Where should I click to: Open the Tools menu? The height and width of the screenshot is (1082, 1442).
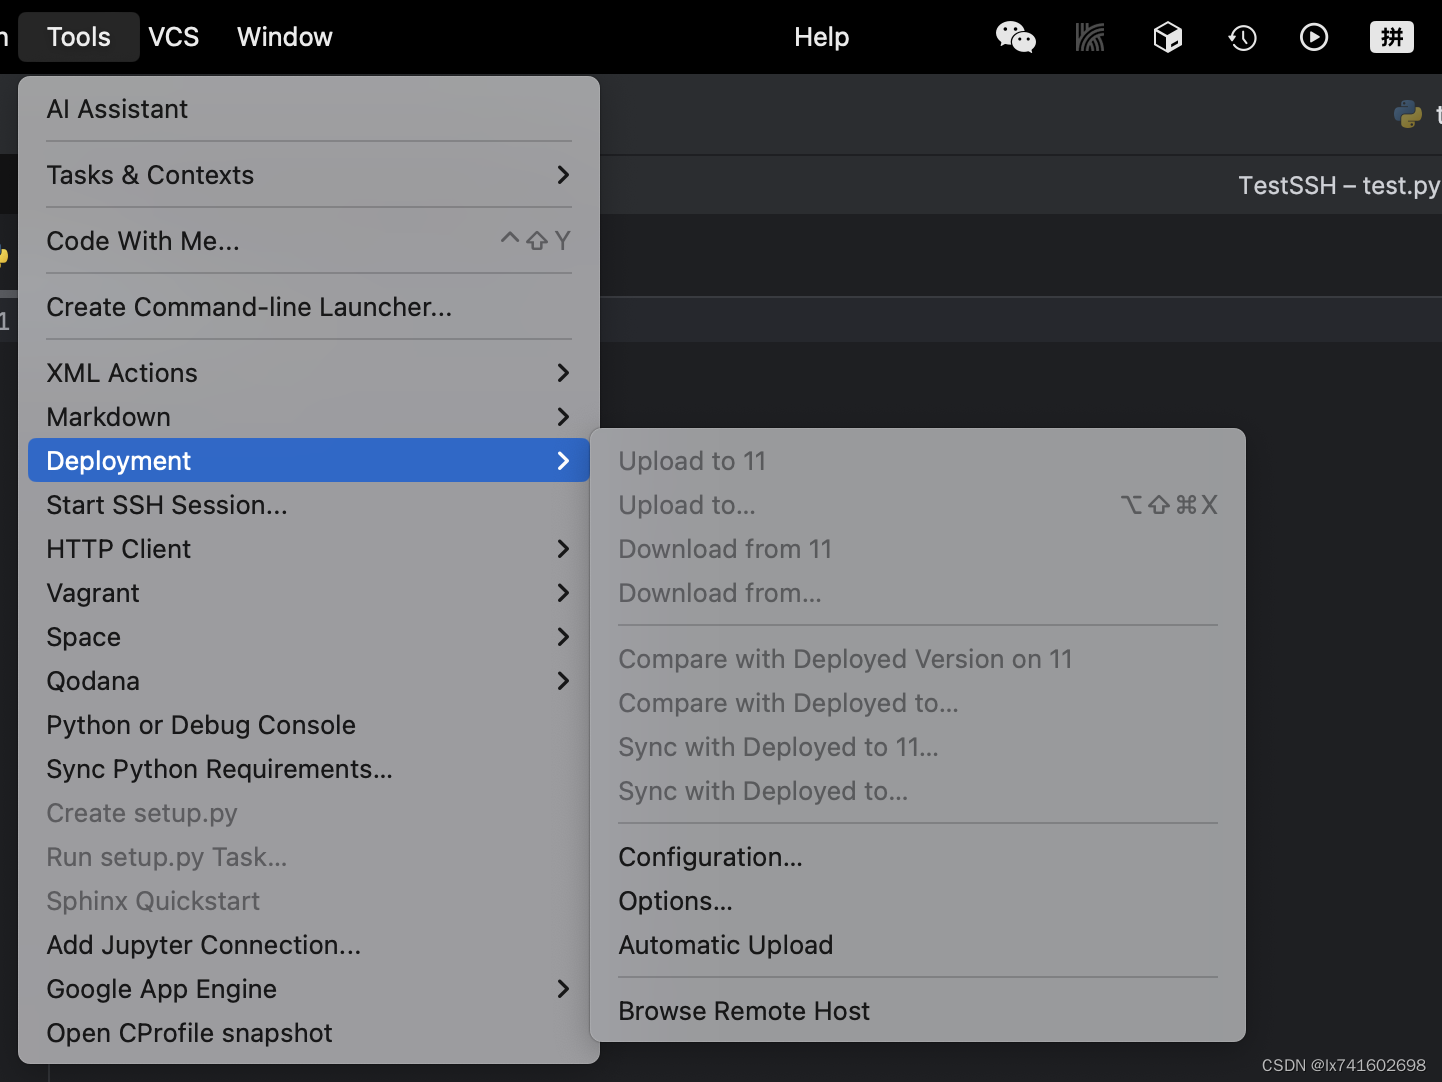79,37
